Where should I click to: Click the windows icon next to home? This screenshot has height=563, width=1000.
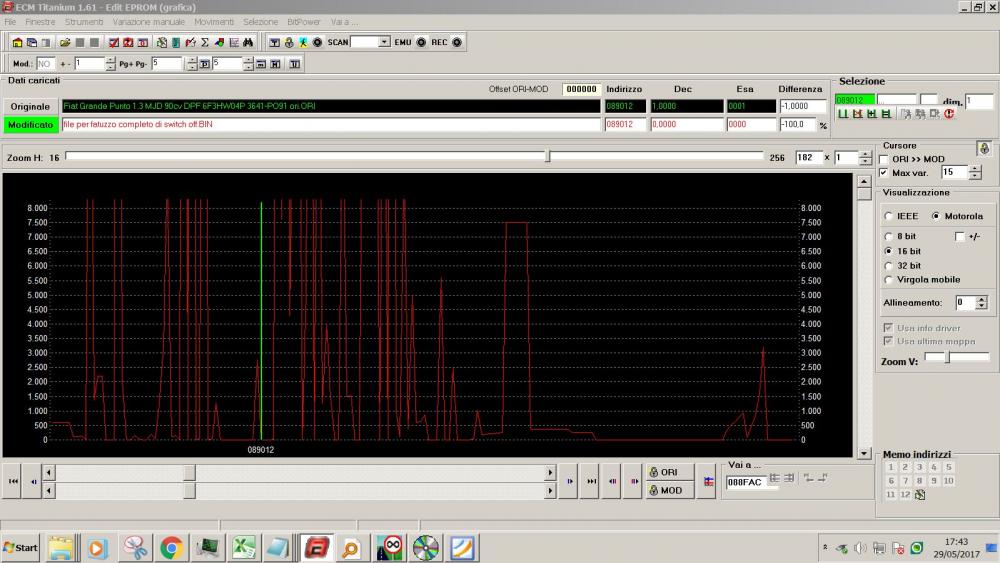(x=31, y=42)
